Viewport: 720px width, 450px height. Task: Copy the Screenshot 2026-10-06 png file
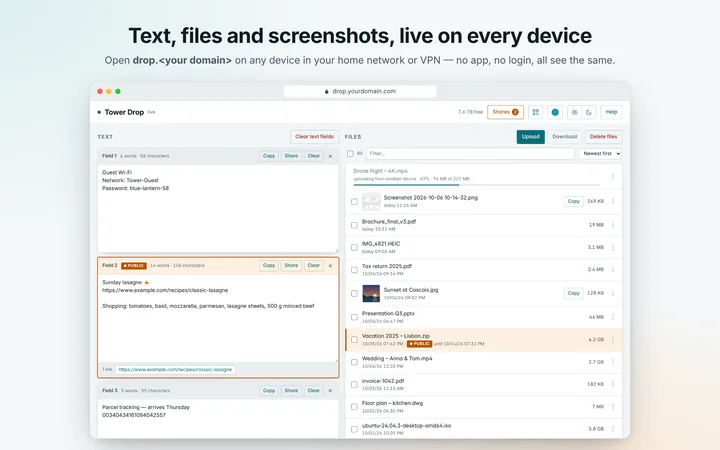coord(574,202)
